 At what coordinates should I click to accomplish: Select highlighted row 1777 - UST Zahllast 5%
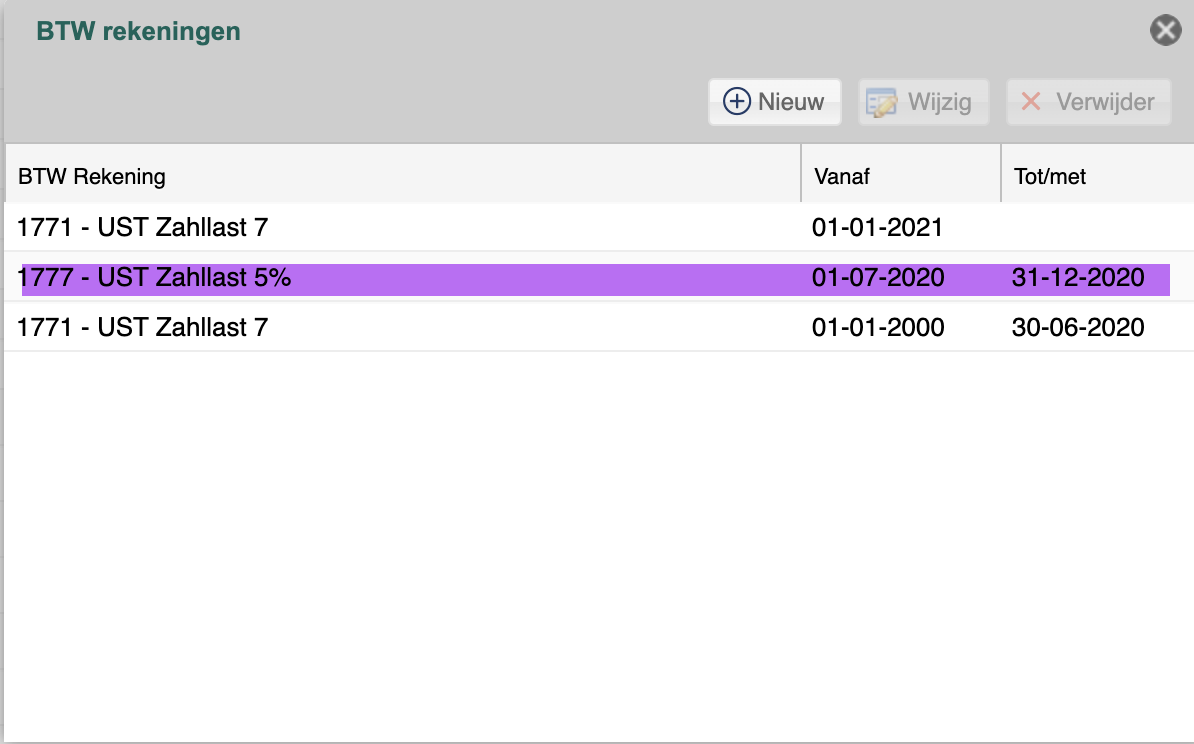[x=155, y=278]
